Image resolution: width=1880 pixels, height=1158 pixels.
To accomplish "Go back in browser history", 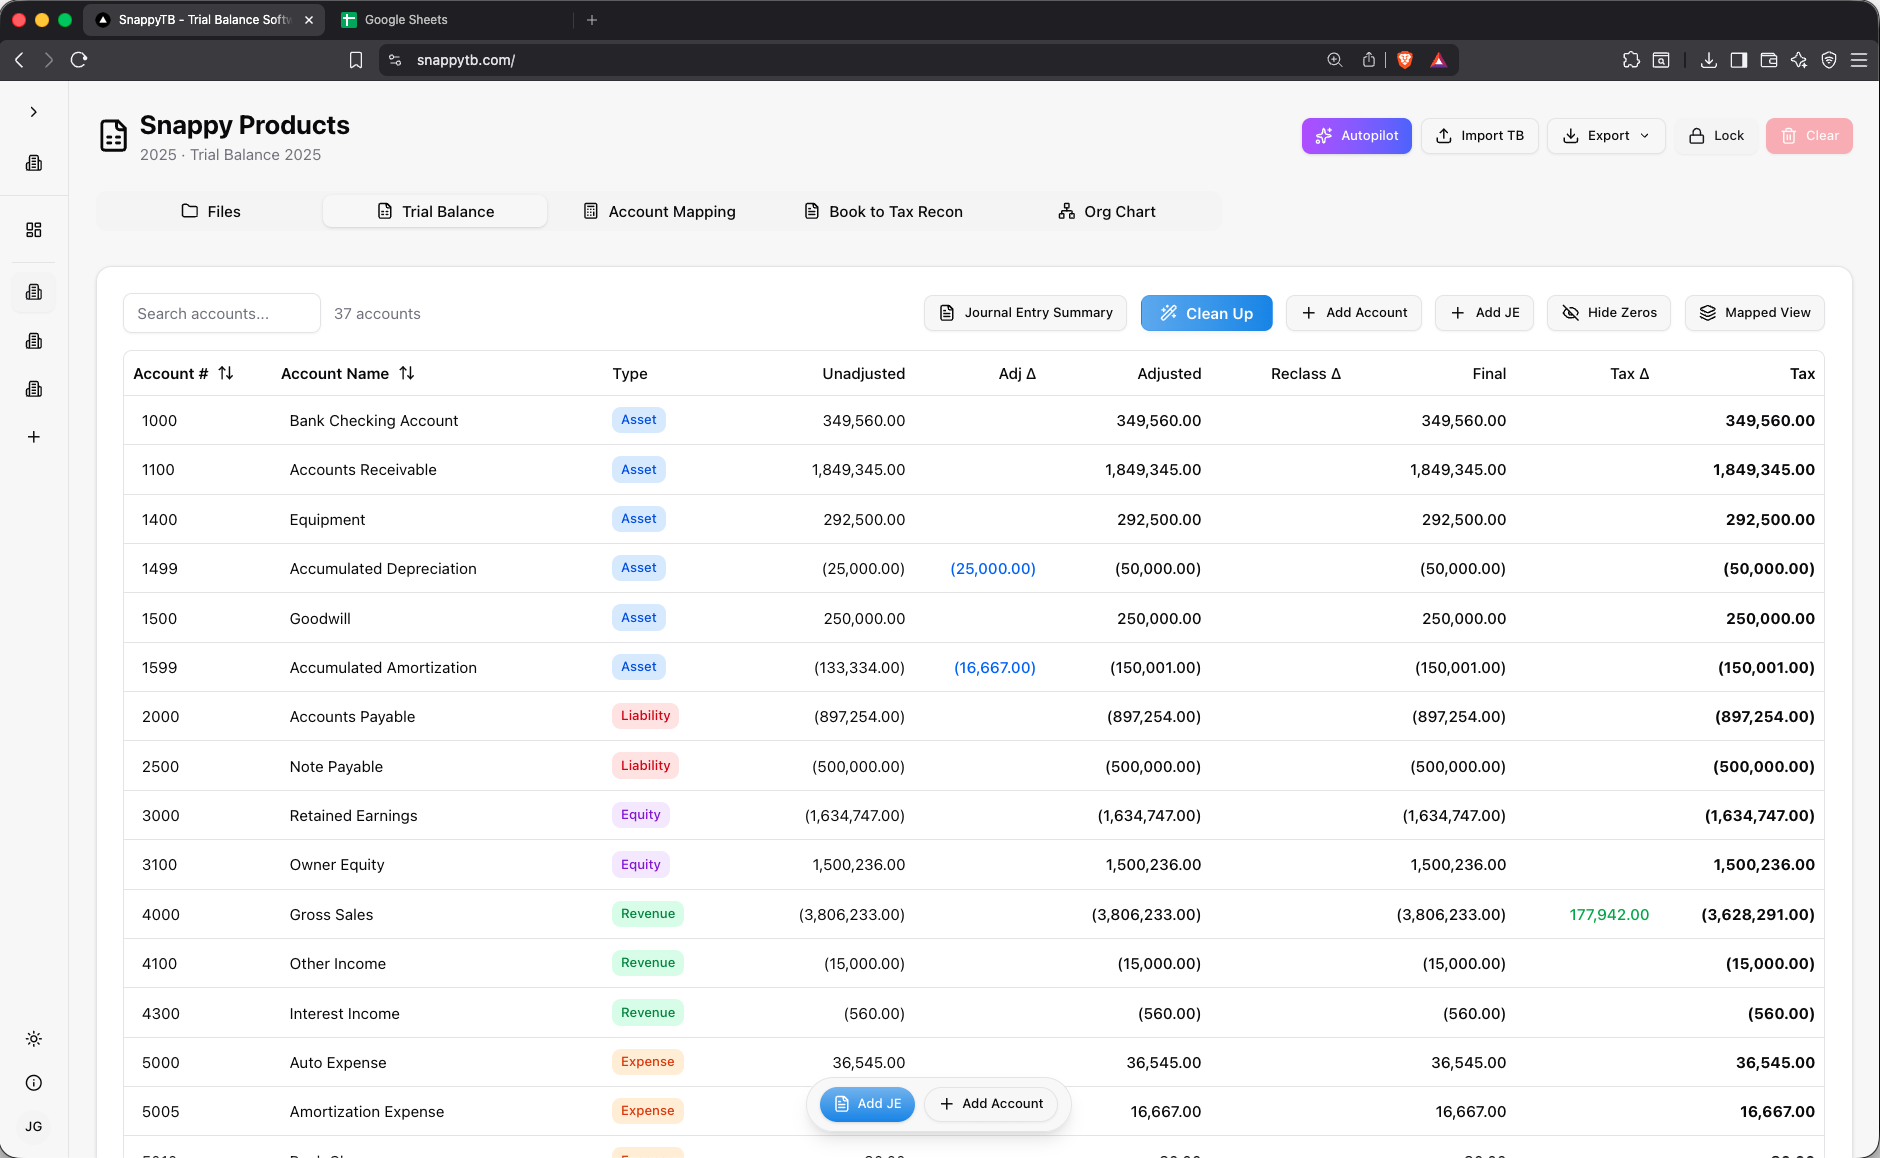I will 19,60.
